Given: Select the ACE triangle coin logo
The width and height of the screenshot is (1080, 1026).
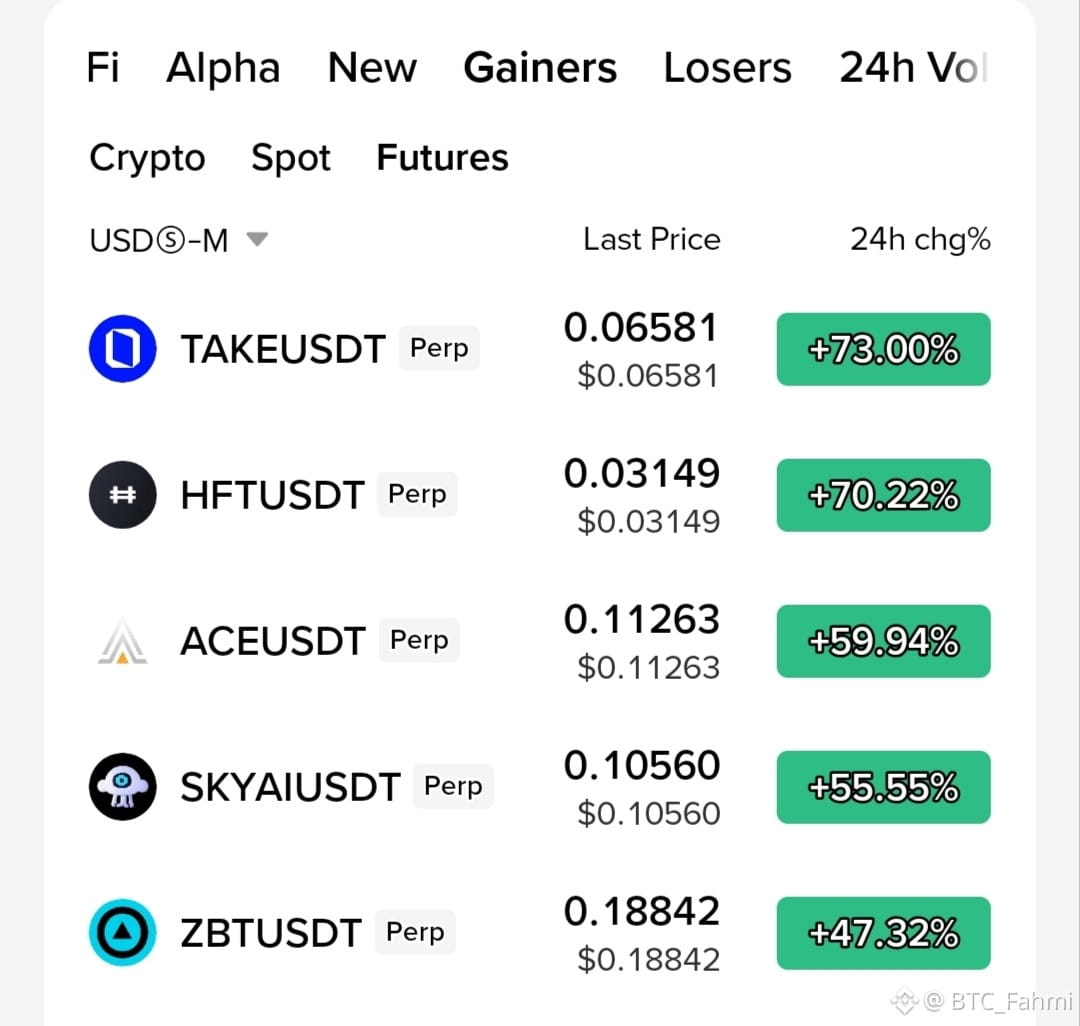Looking at the screenshot, I should [123, 640].
